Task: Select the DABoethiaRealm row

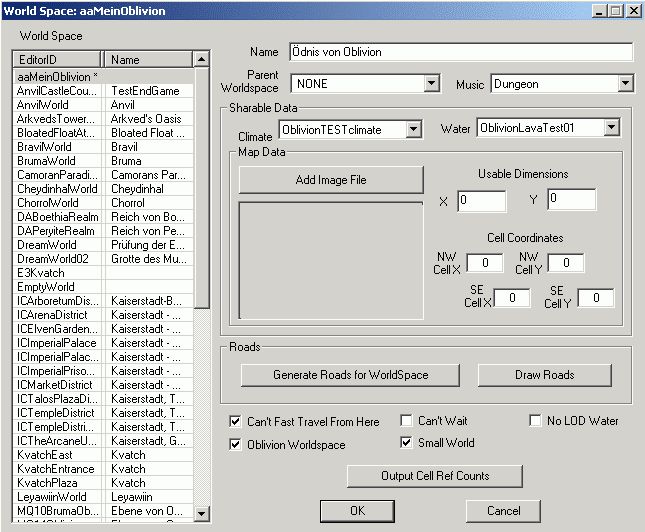Action: click(x=104, y=217)
